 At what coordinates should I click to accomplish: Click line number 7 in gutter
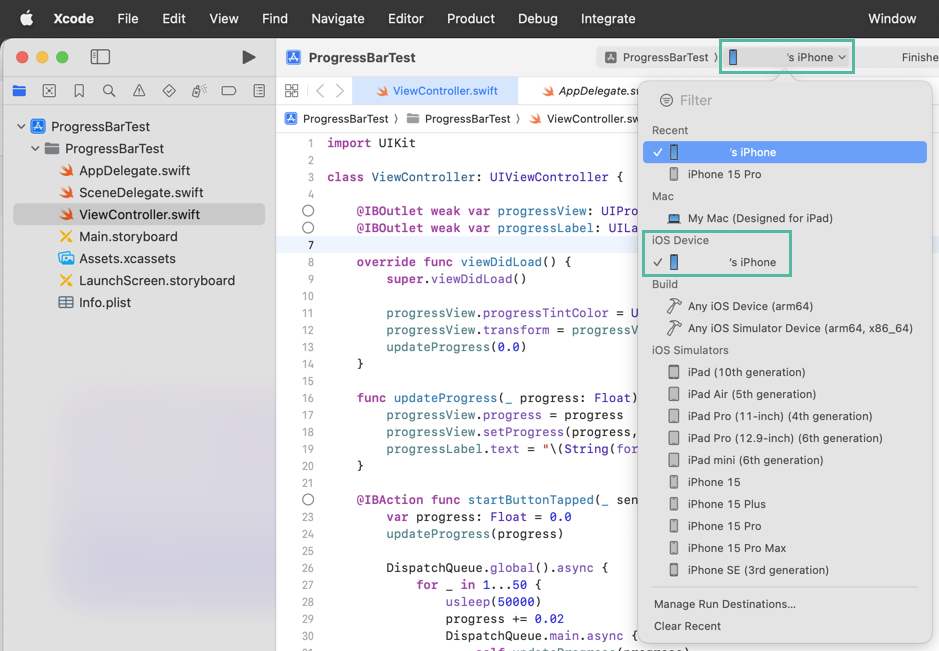click(x=310, y=245)
